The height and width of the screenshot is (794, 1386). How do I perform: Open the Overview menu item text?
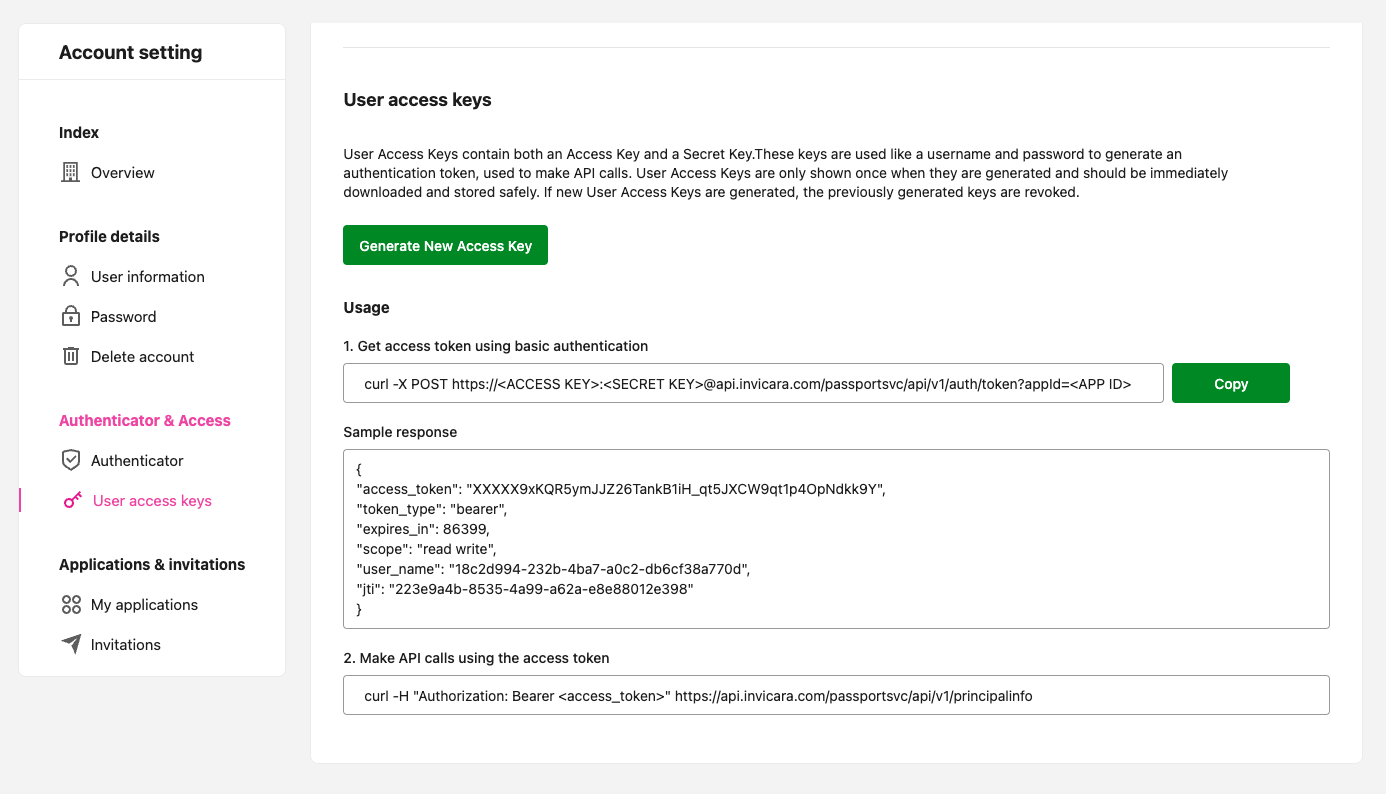[x=122, y=173]
